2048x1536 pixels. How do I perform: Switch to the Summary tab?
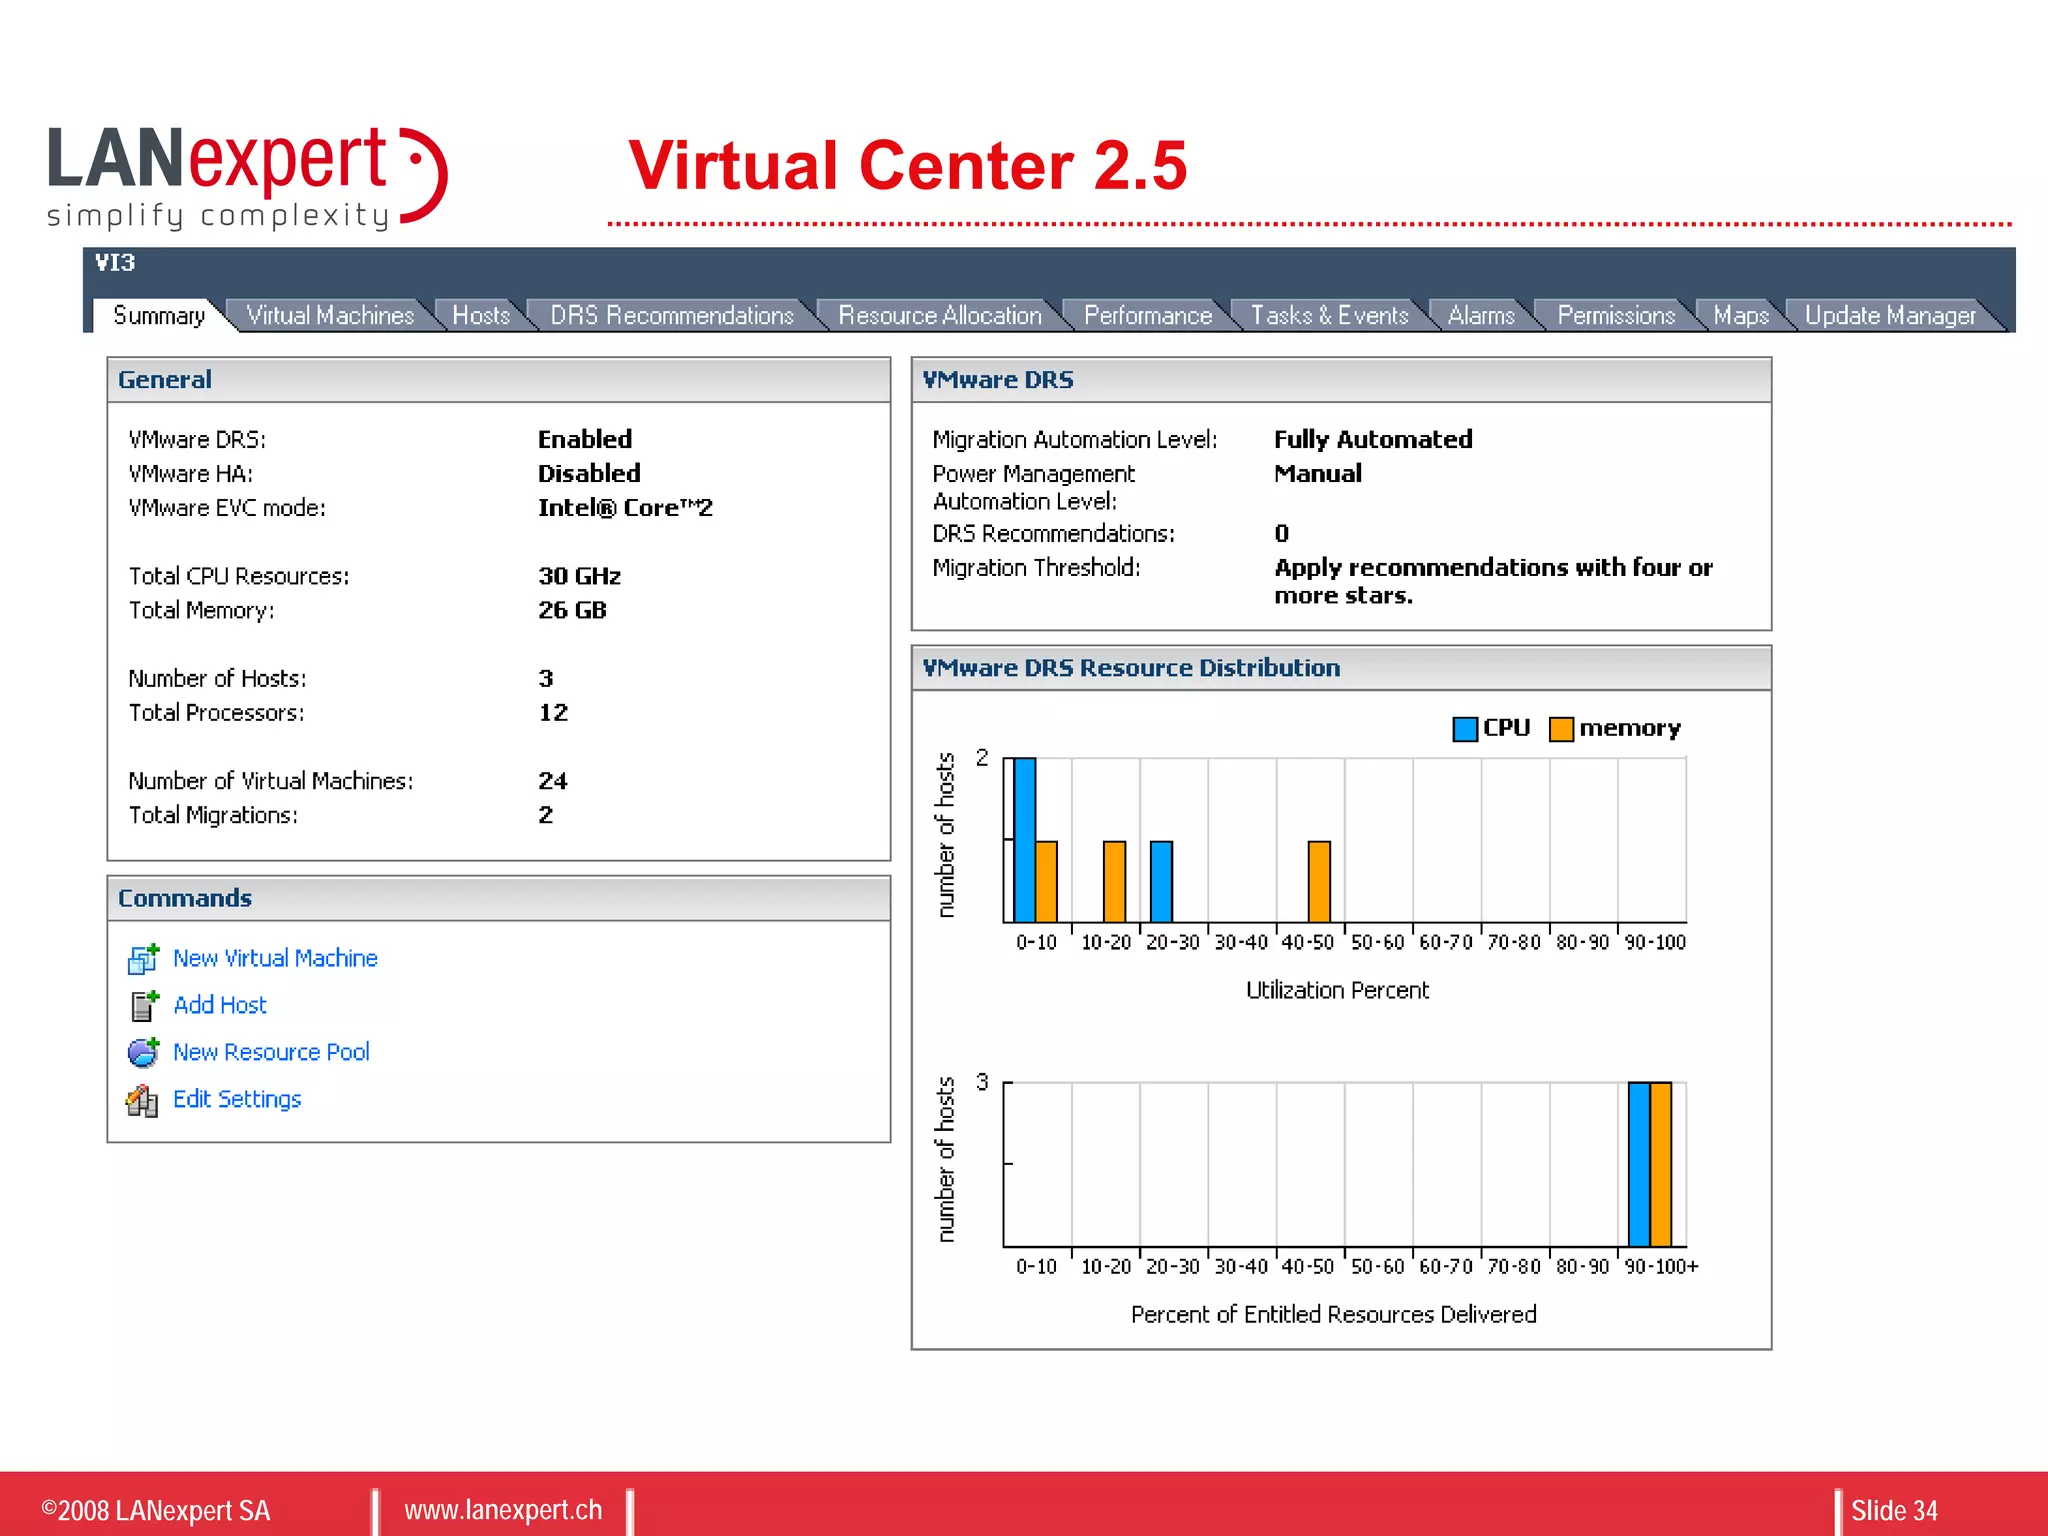click(x=158, y=315)
